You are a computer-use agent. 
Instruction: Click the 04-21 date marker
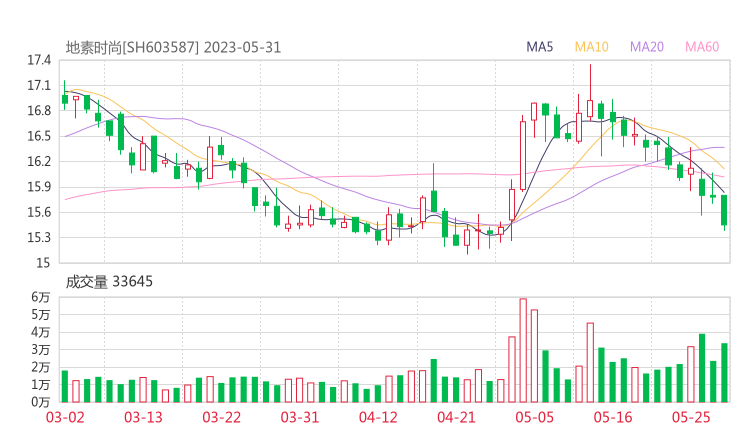pos(456,417)
